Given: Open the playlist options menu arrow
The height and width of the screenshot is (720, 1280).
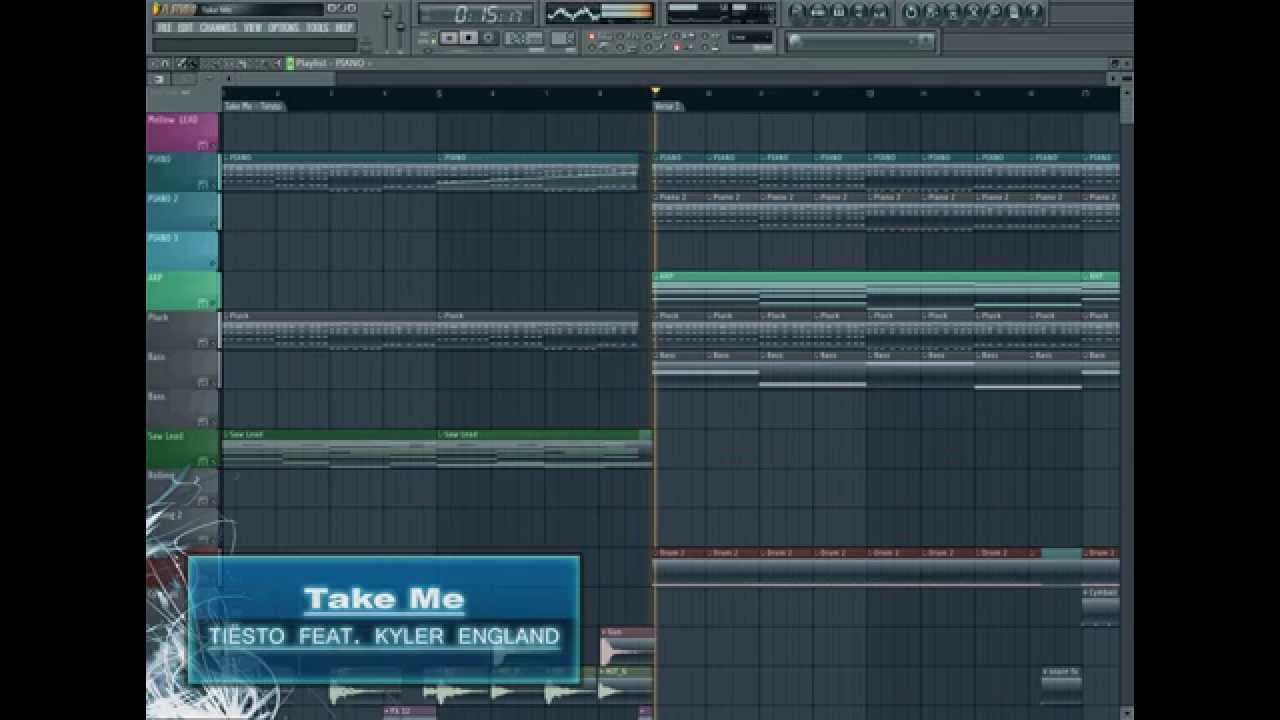Looking at the screenshot, I should click(154, 63).
